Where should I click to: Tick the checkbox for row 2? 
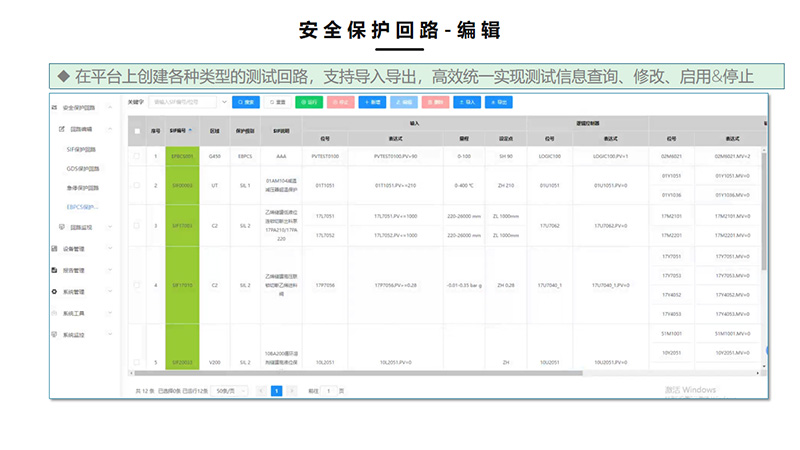pos(137,185)
